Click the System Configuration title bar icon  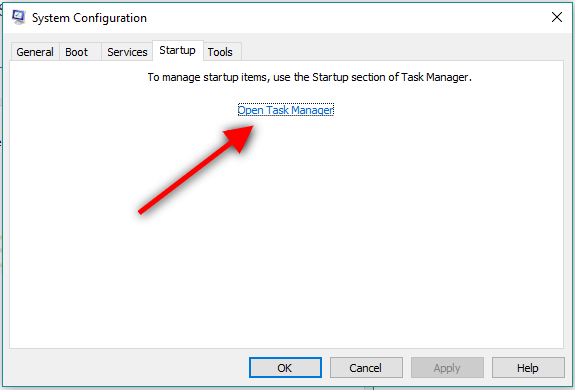tap(18, 17)
